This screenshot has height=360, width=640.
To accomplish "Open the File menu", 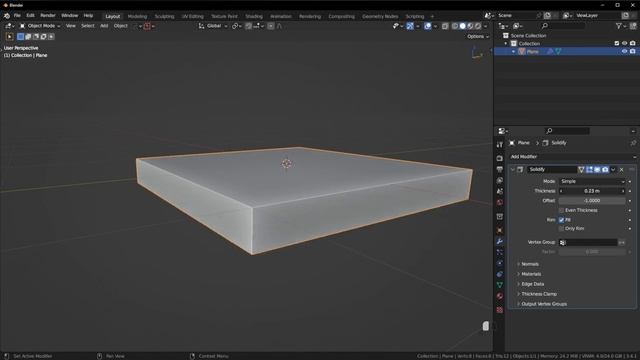I will click(x=17, y=16).
